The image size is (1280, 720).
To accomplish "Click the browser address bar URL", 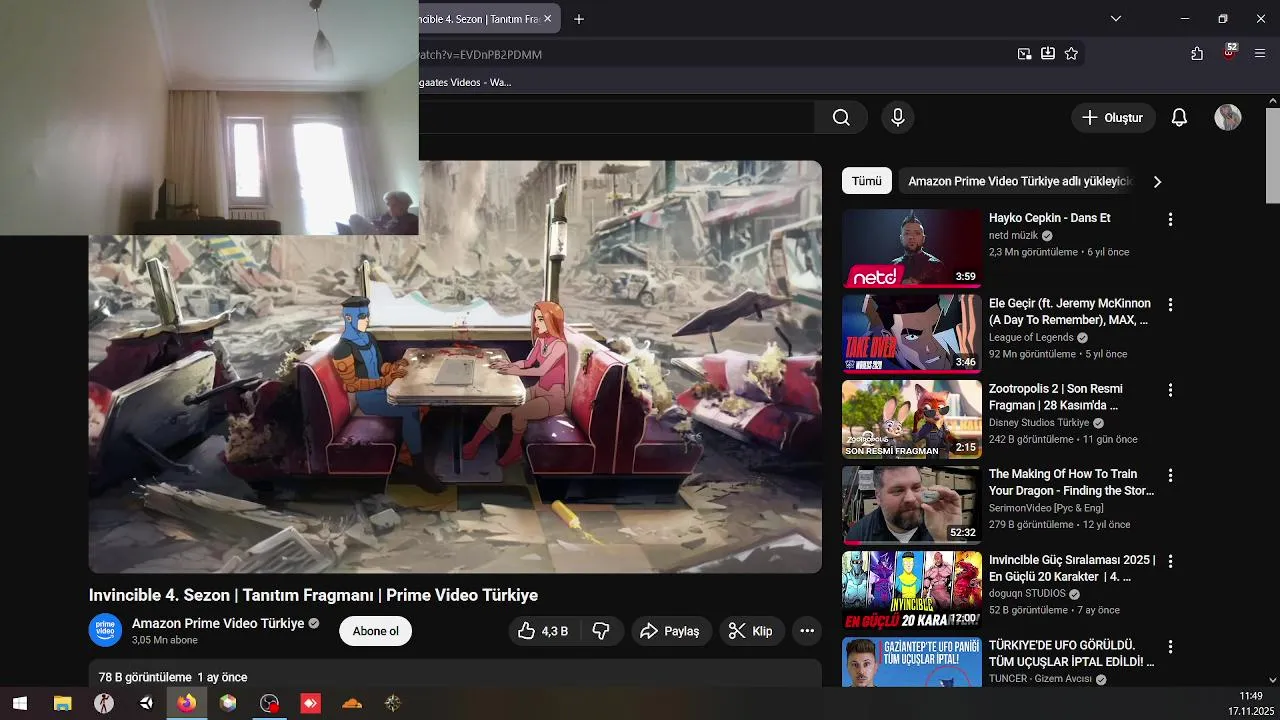I will 481,54.
